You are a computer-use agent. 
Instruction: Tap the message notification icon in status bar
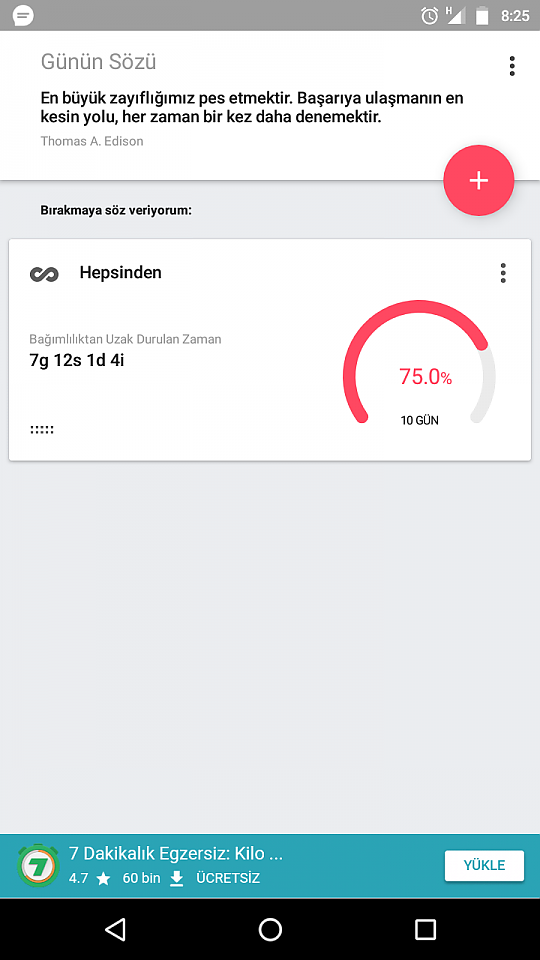(x=23, y=15)
